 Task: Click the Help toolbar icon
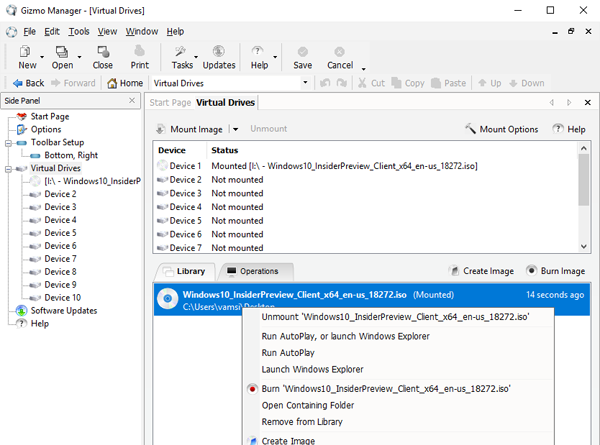[x=259, y=57]
